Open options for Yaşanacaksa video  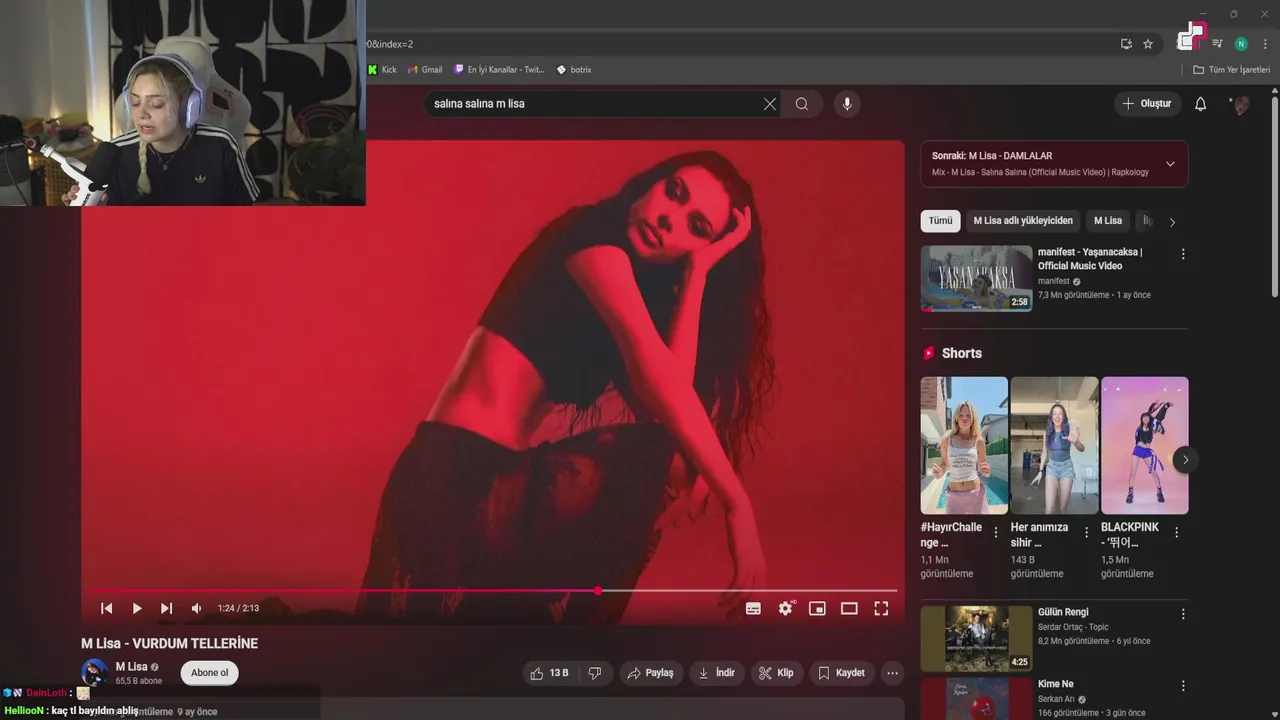coord(1183,254)
